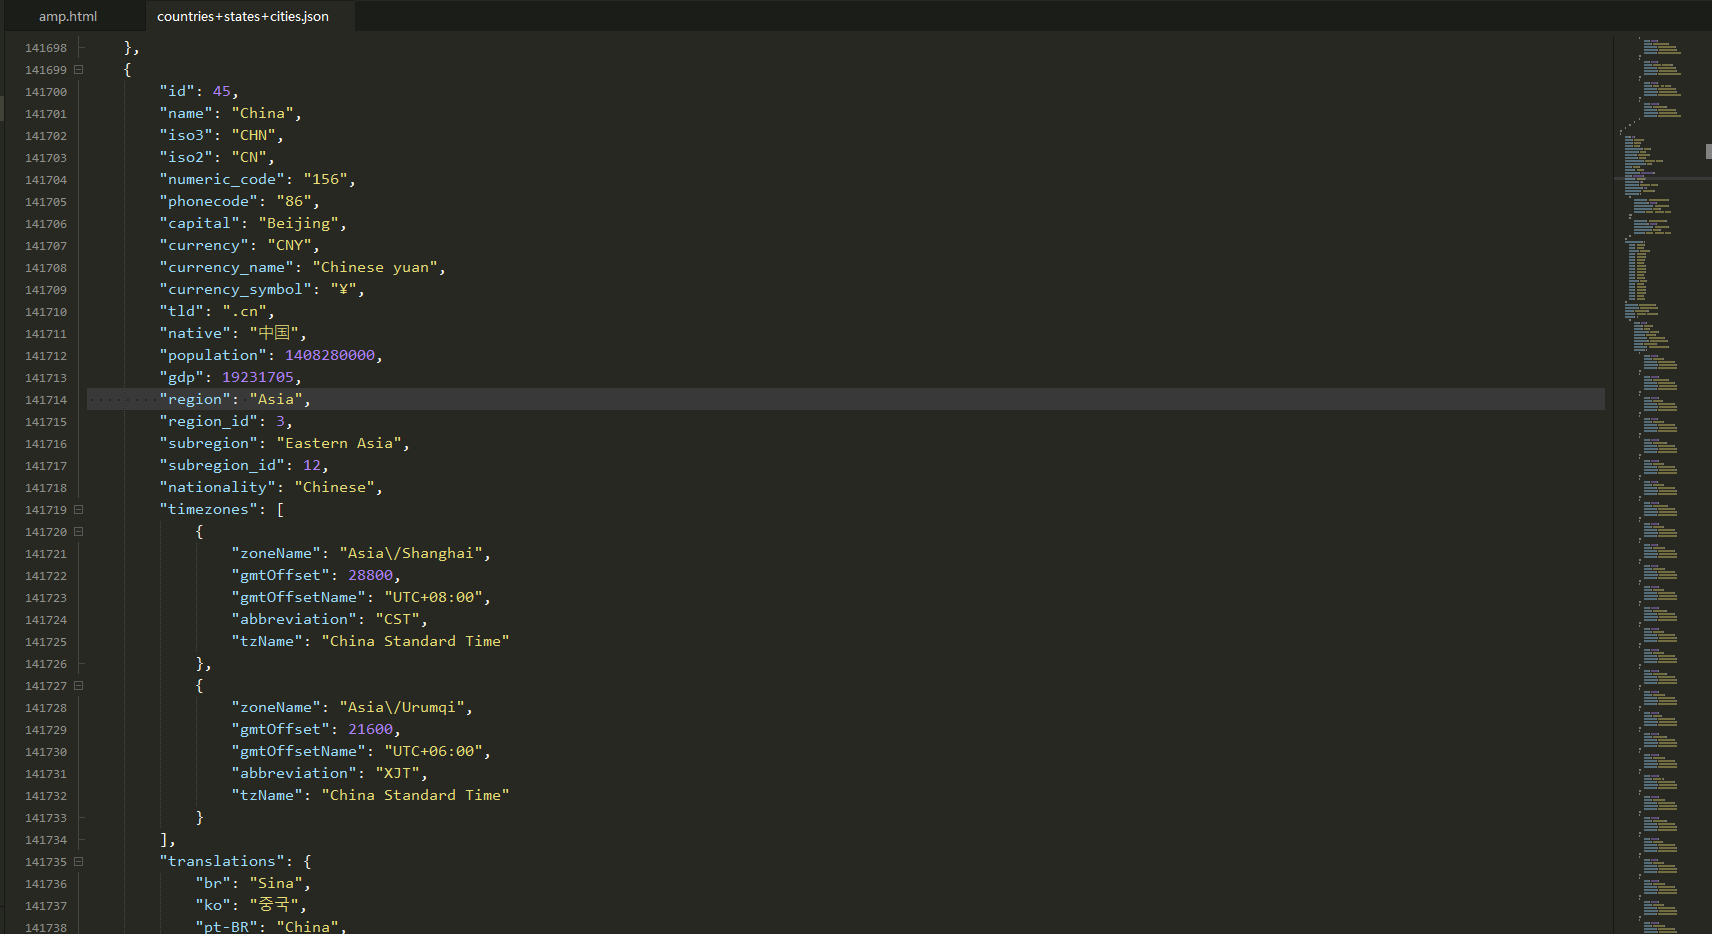The image size is (1712, 934).
Task: Click the "Eastern Asia" subregion value
Action: coord(340,443)
